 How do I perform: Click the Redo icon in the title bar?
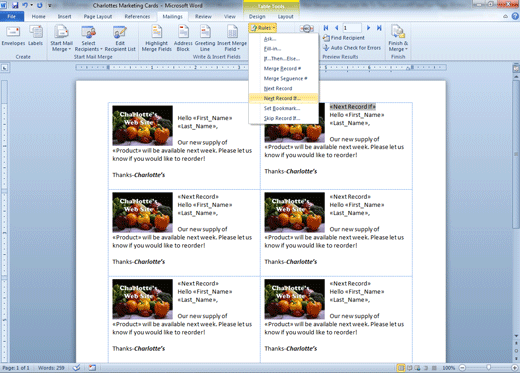click(x=40, y=5)
